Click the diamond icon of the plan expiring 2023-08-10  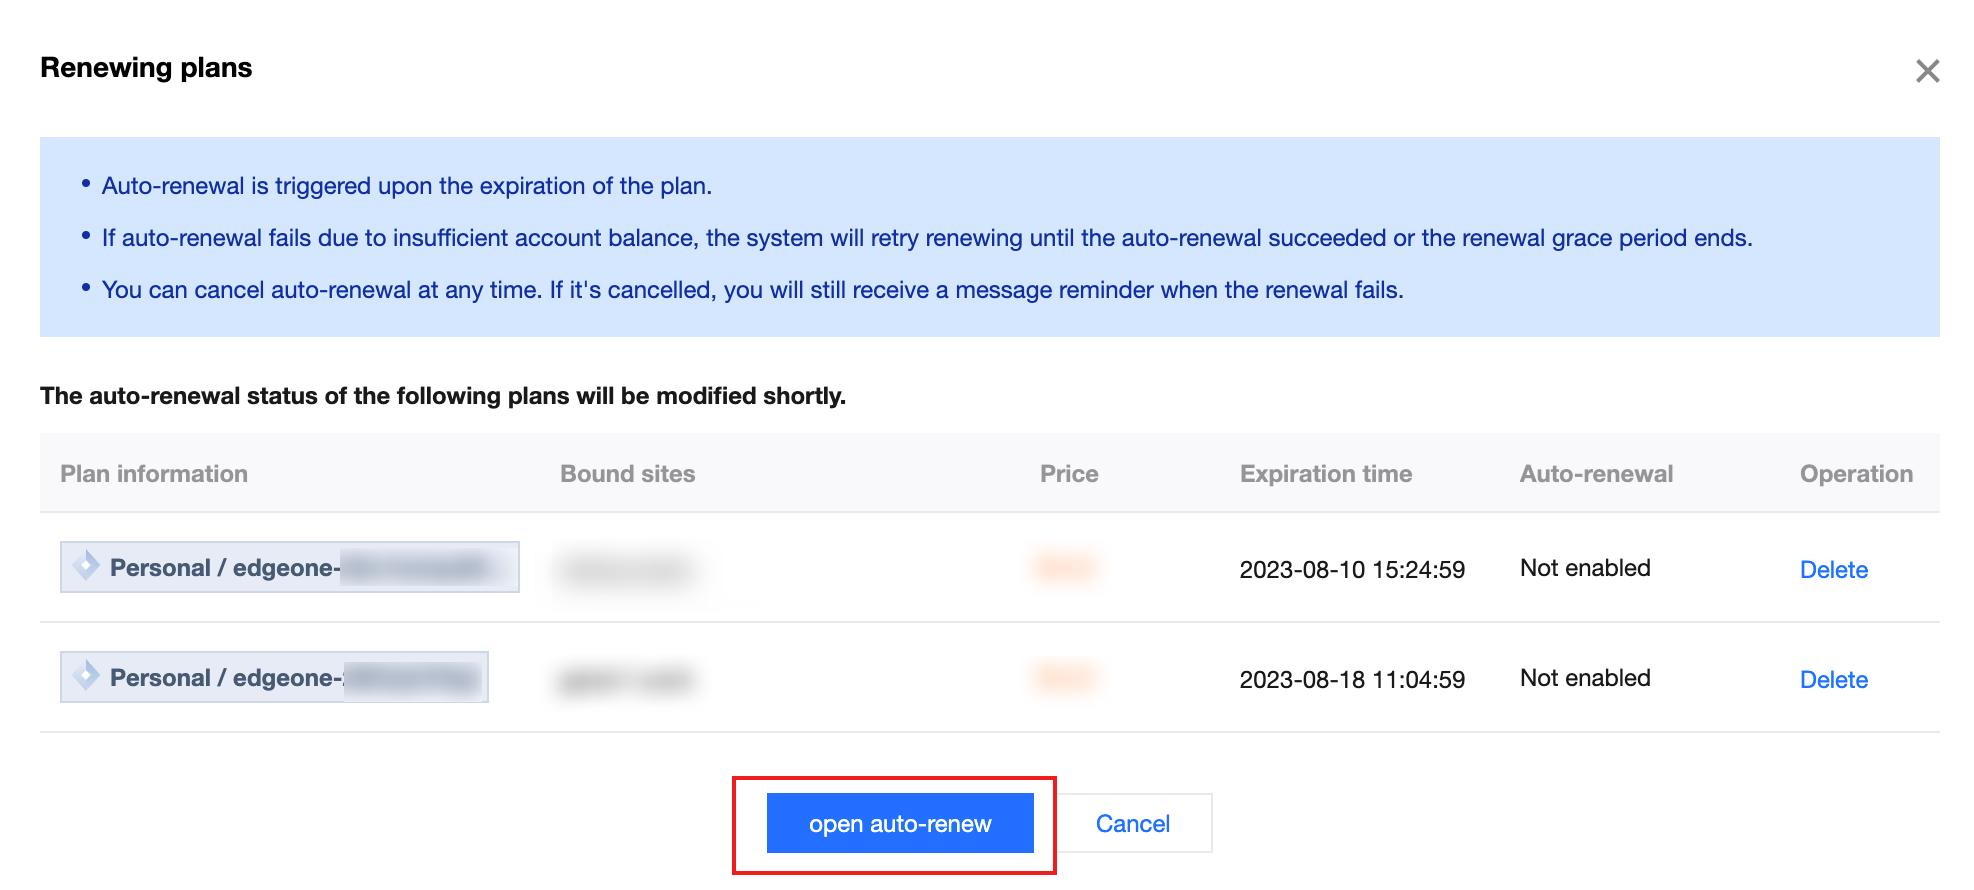click(86, 566)
